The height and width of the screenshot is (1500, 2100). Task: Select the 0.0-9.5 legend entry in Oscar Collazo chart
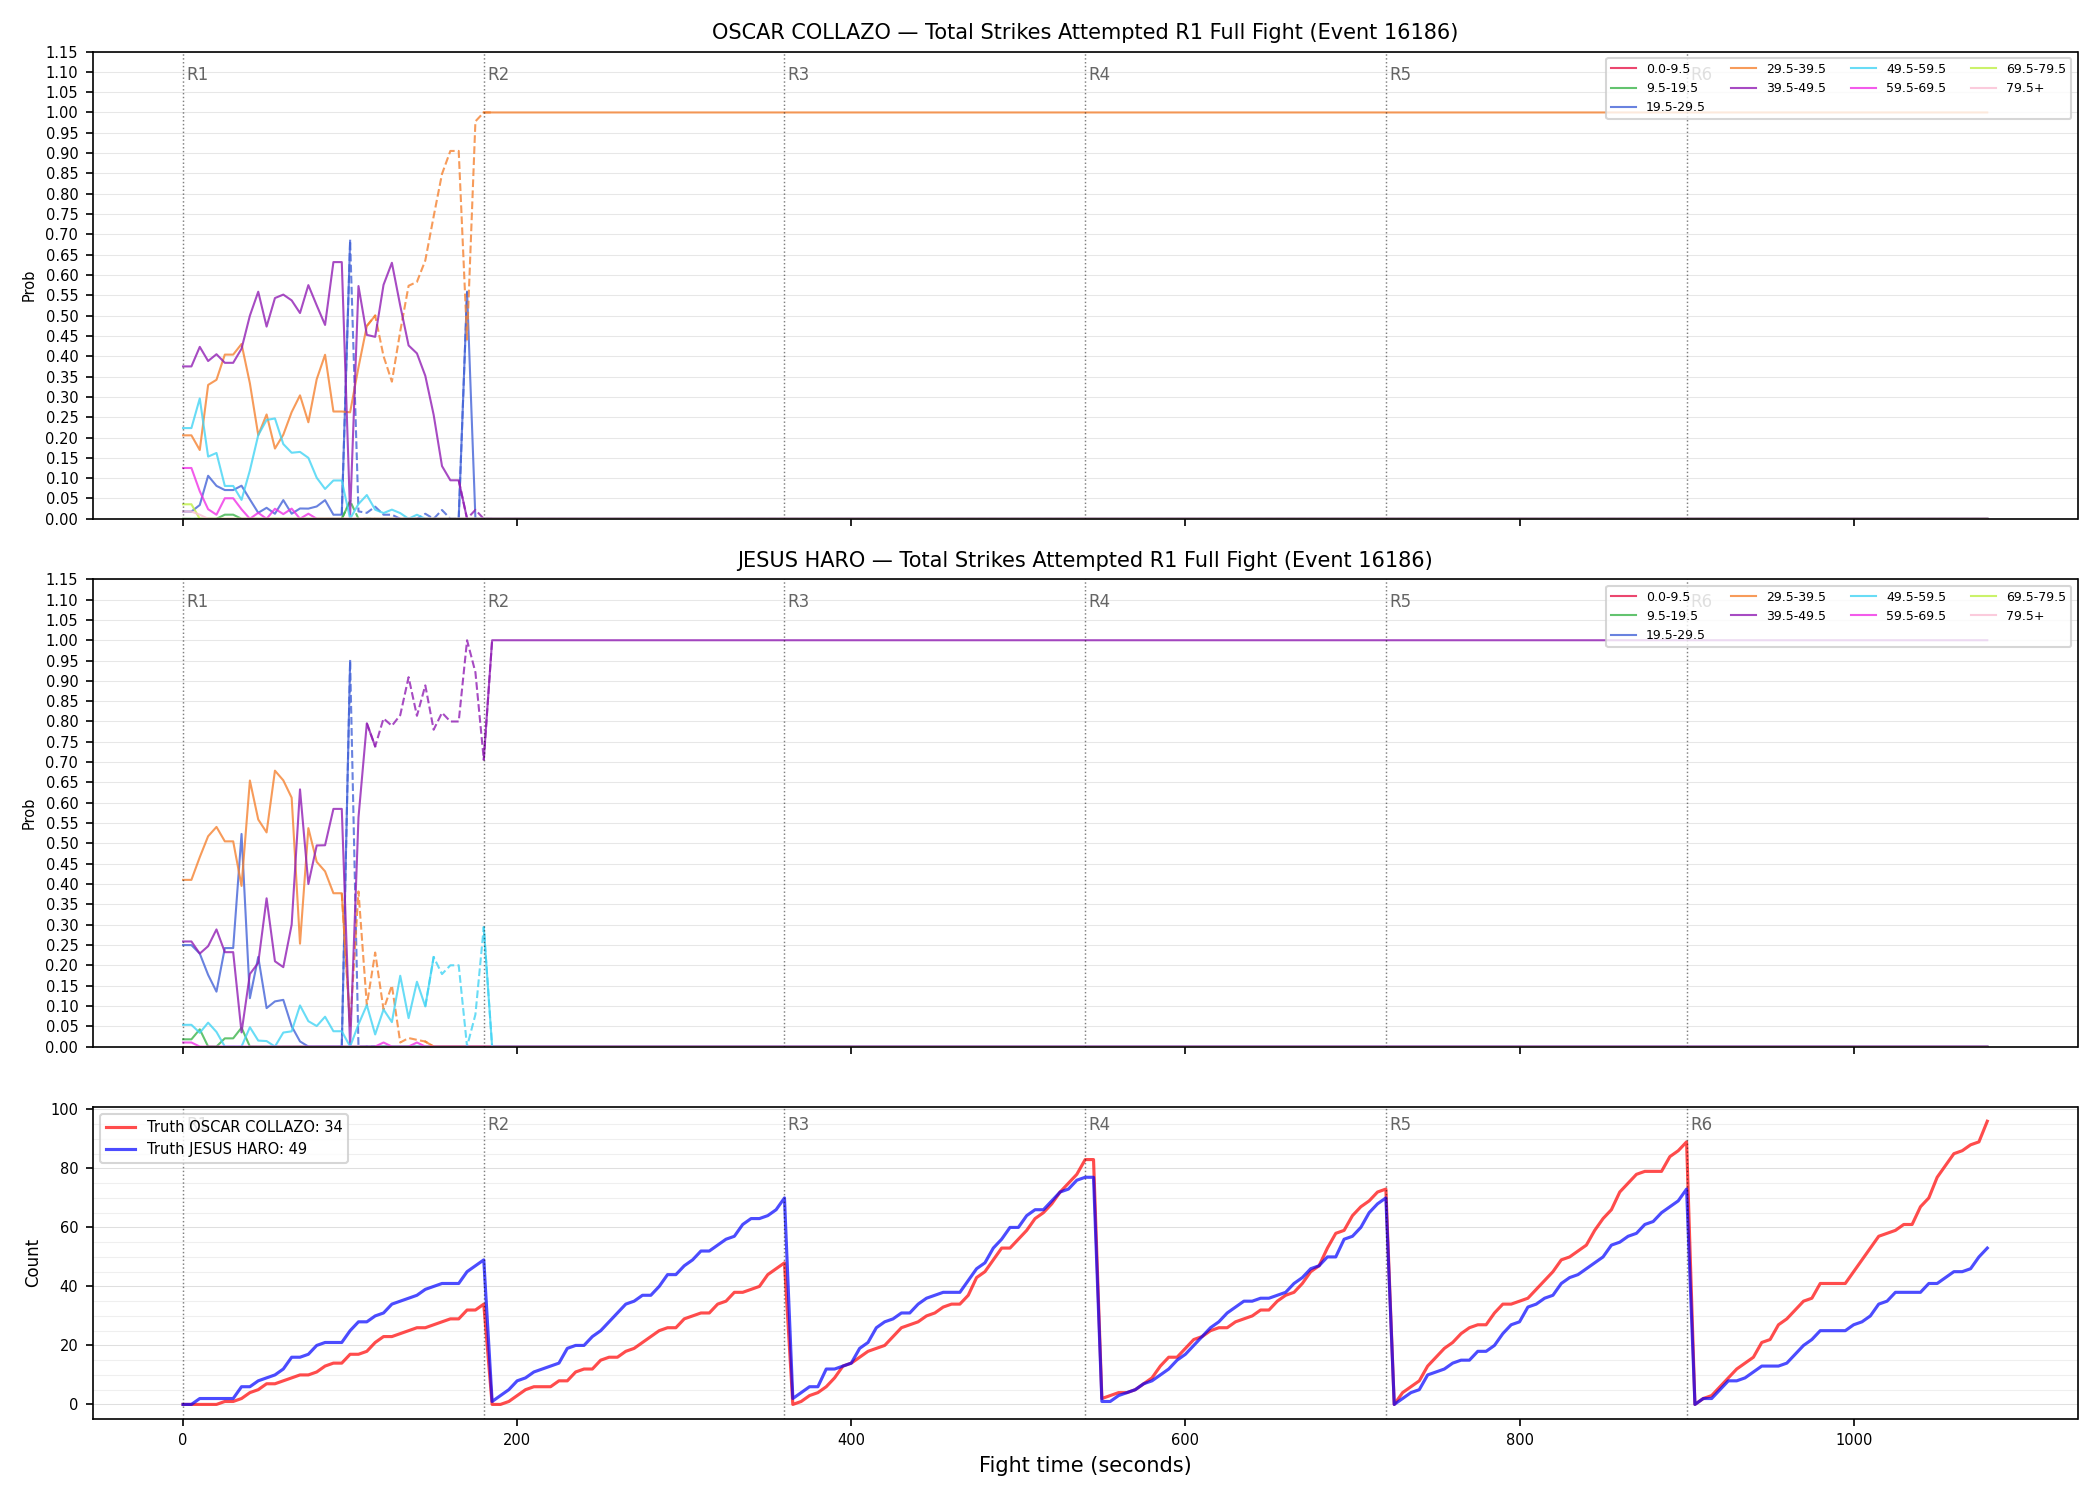click(1650, 69)
